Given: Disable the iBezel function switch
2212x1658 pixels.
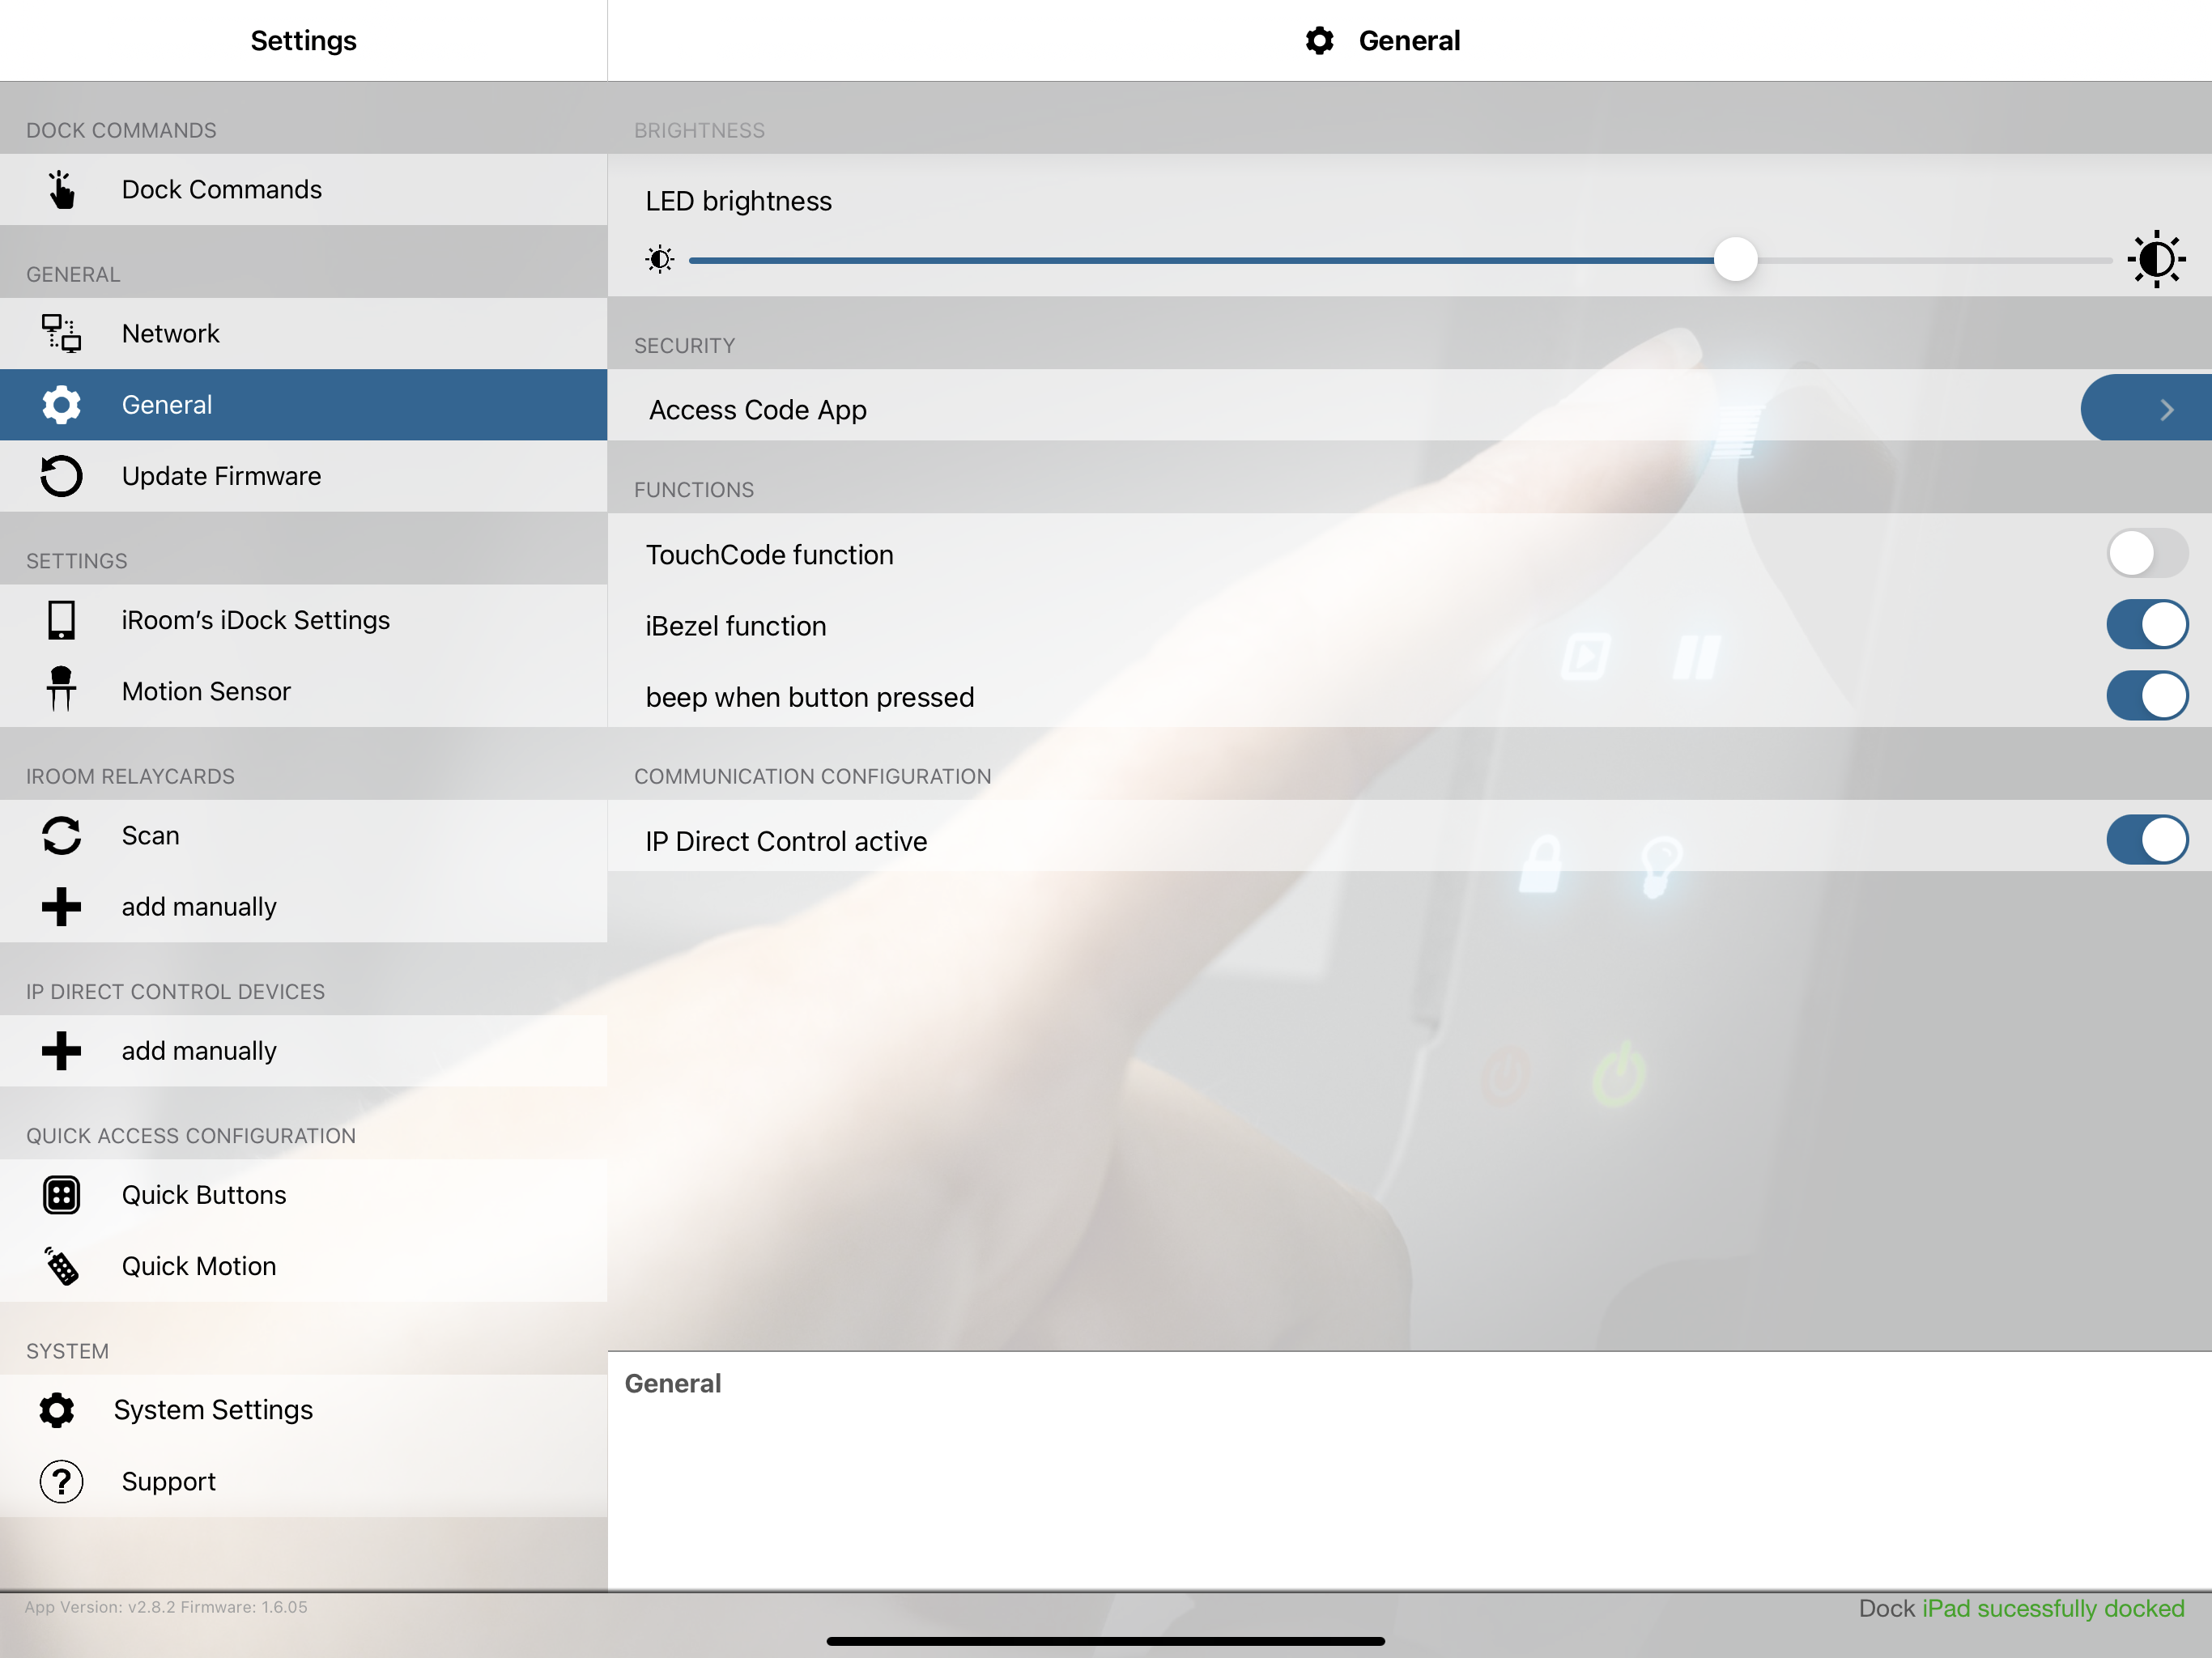Looking at the screenshot, I should pyautogui.click(x=2147, y=625).
